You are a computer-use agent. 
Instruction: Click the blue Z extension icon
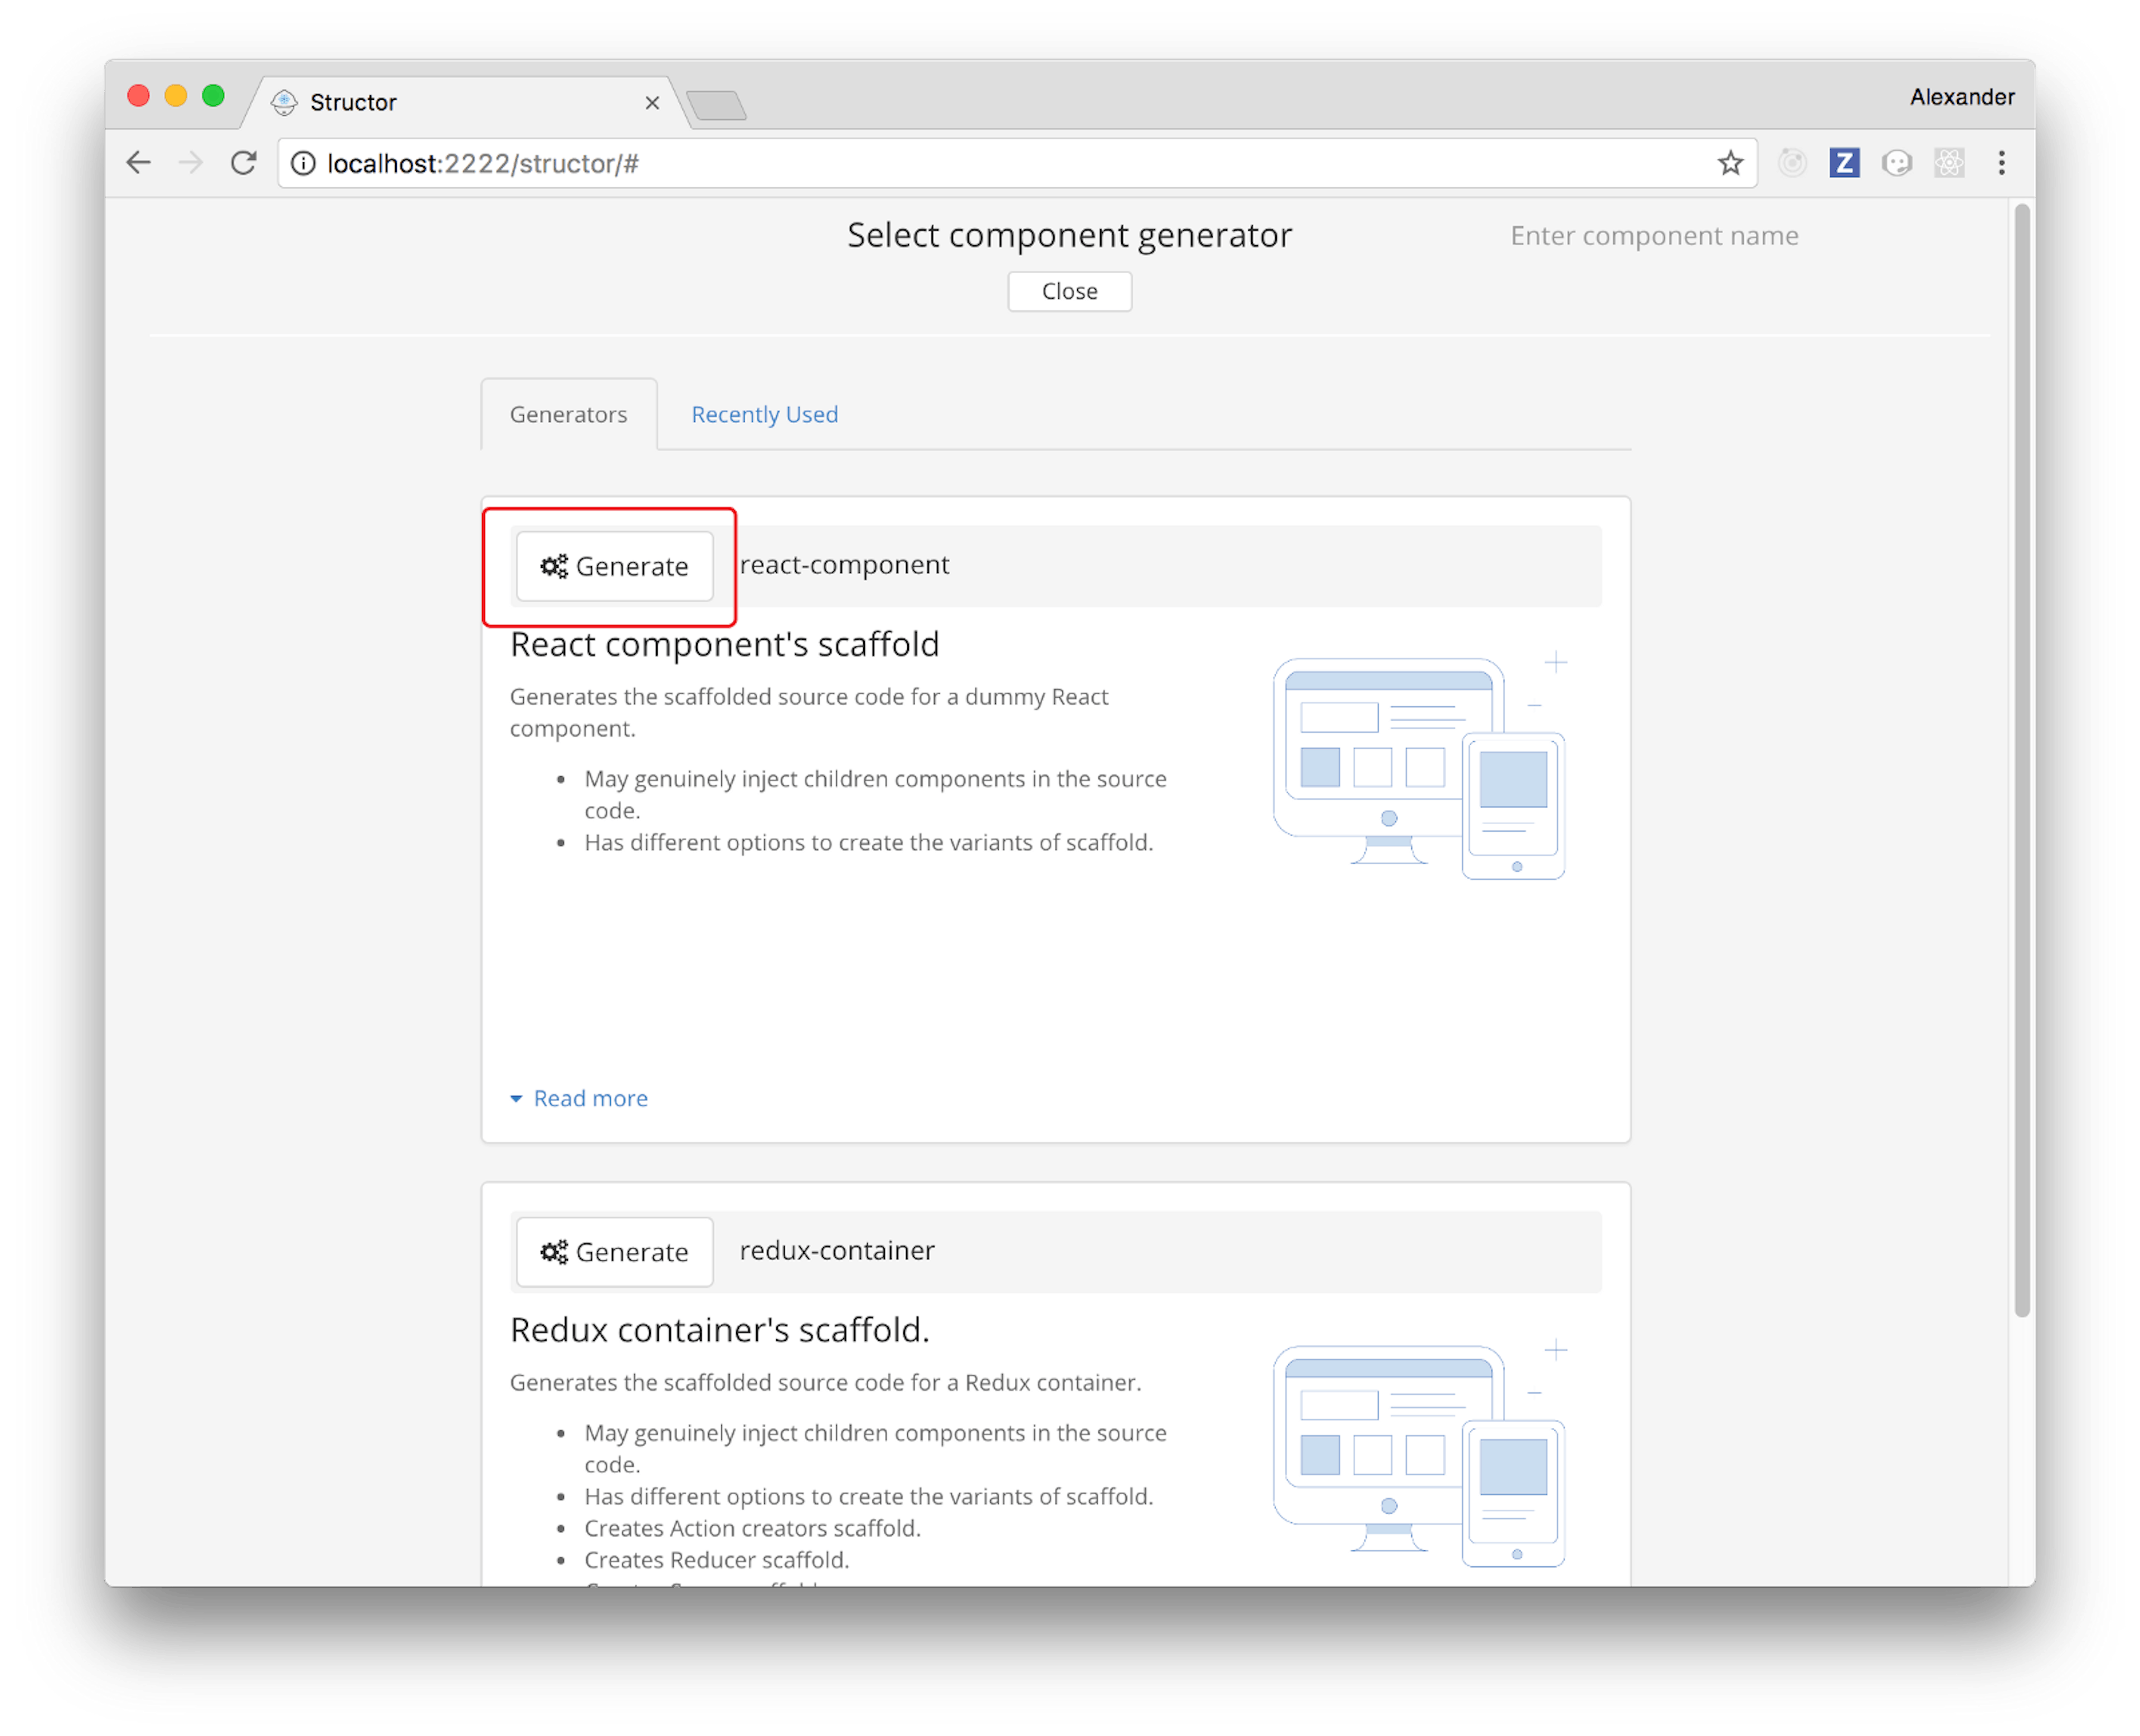[x=1844, y=163]
